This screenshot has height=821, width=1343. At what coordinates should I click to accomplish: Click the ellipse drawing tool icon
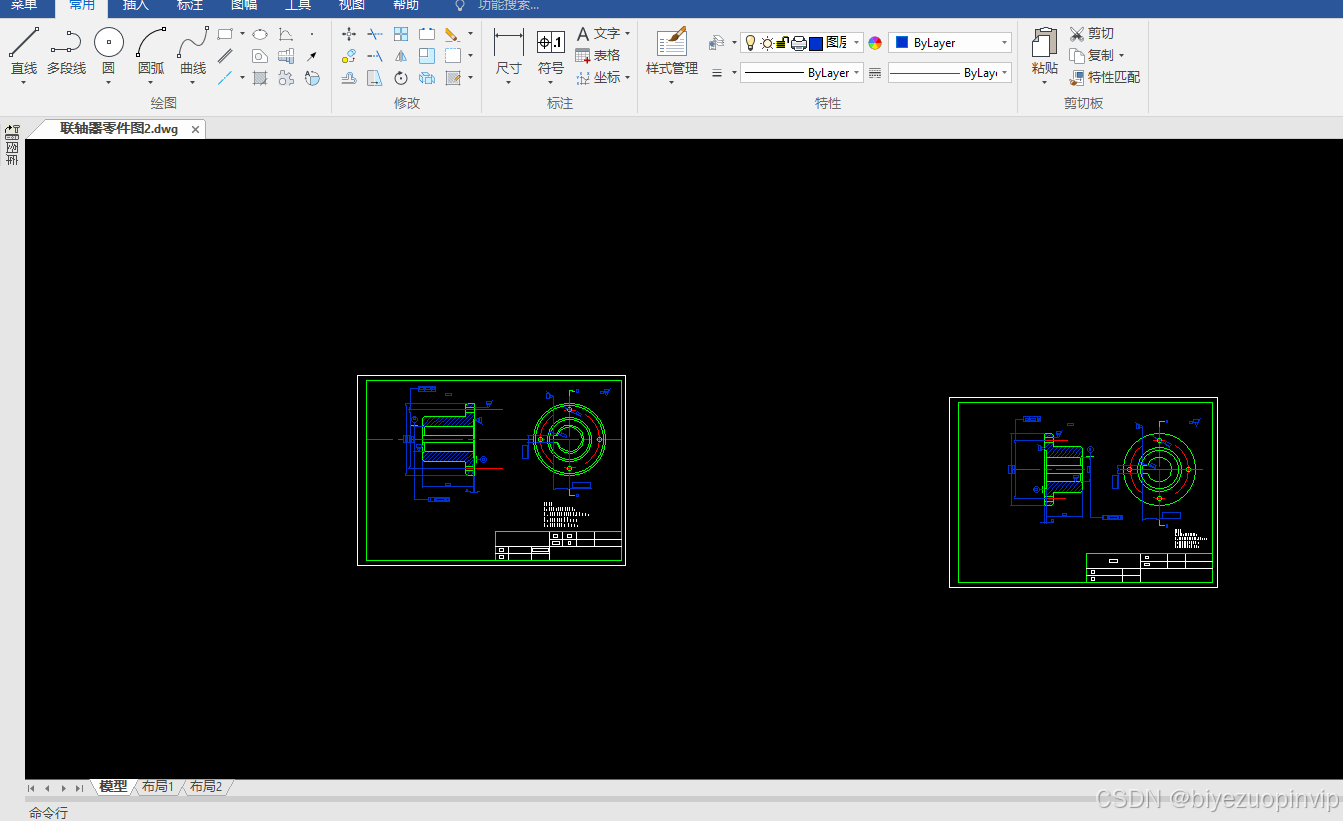[x=259, y=34]
